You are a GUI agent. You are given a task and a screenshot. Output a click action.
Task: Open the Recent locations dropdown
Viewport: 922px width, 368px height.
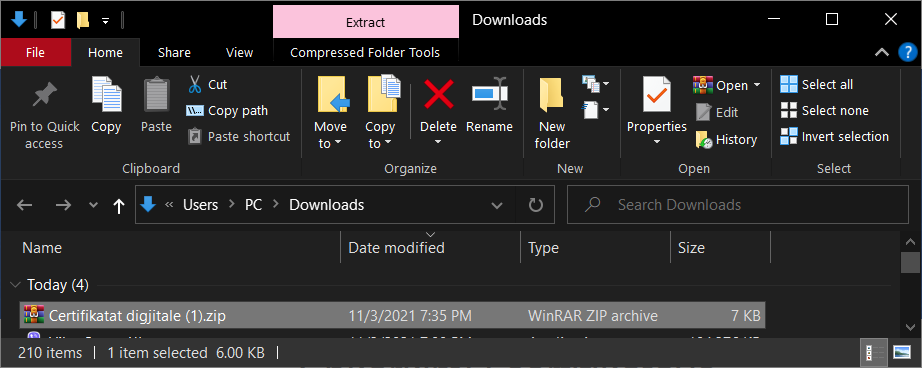coord(93,205)
